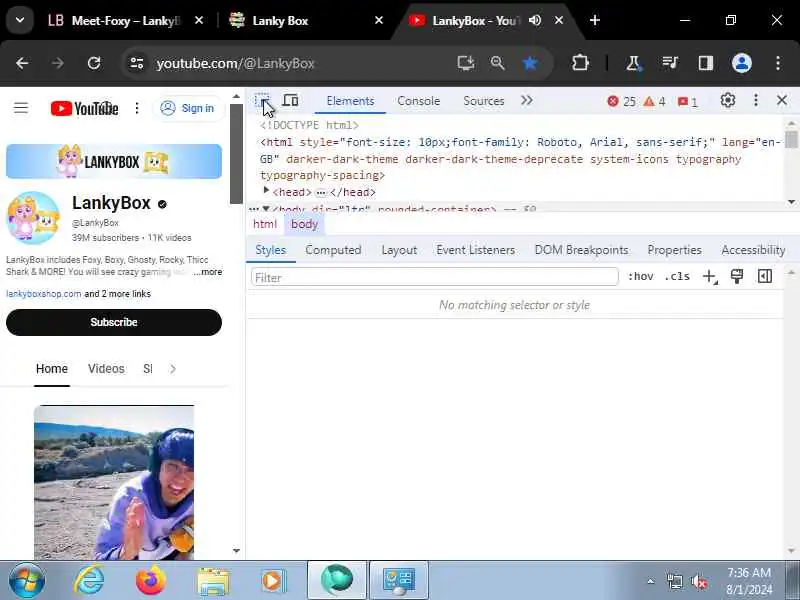The image size is (800, 600).
Task: Show the and 2 more links text
Action: tap(117, 294)
